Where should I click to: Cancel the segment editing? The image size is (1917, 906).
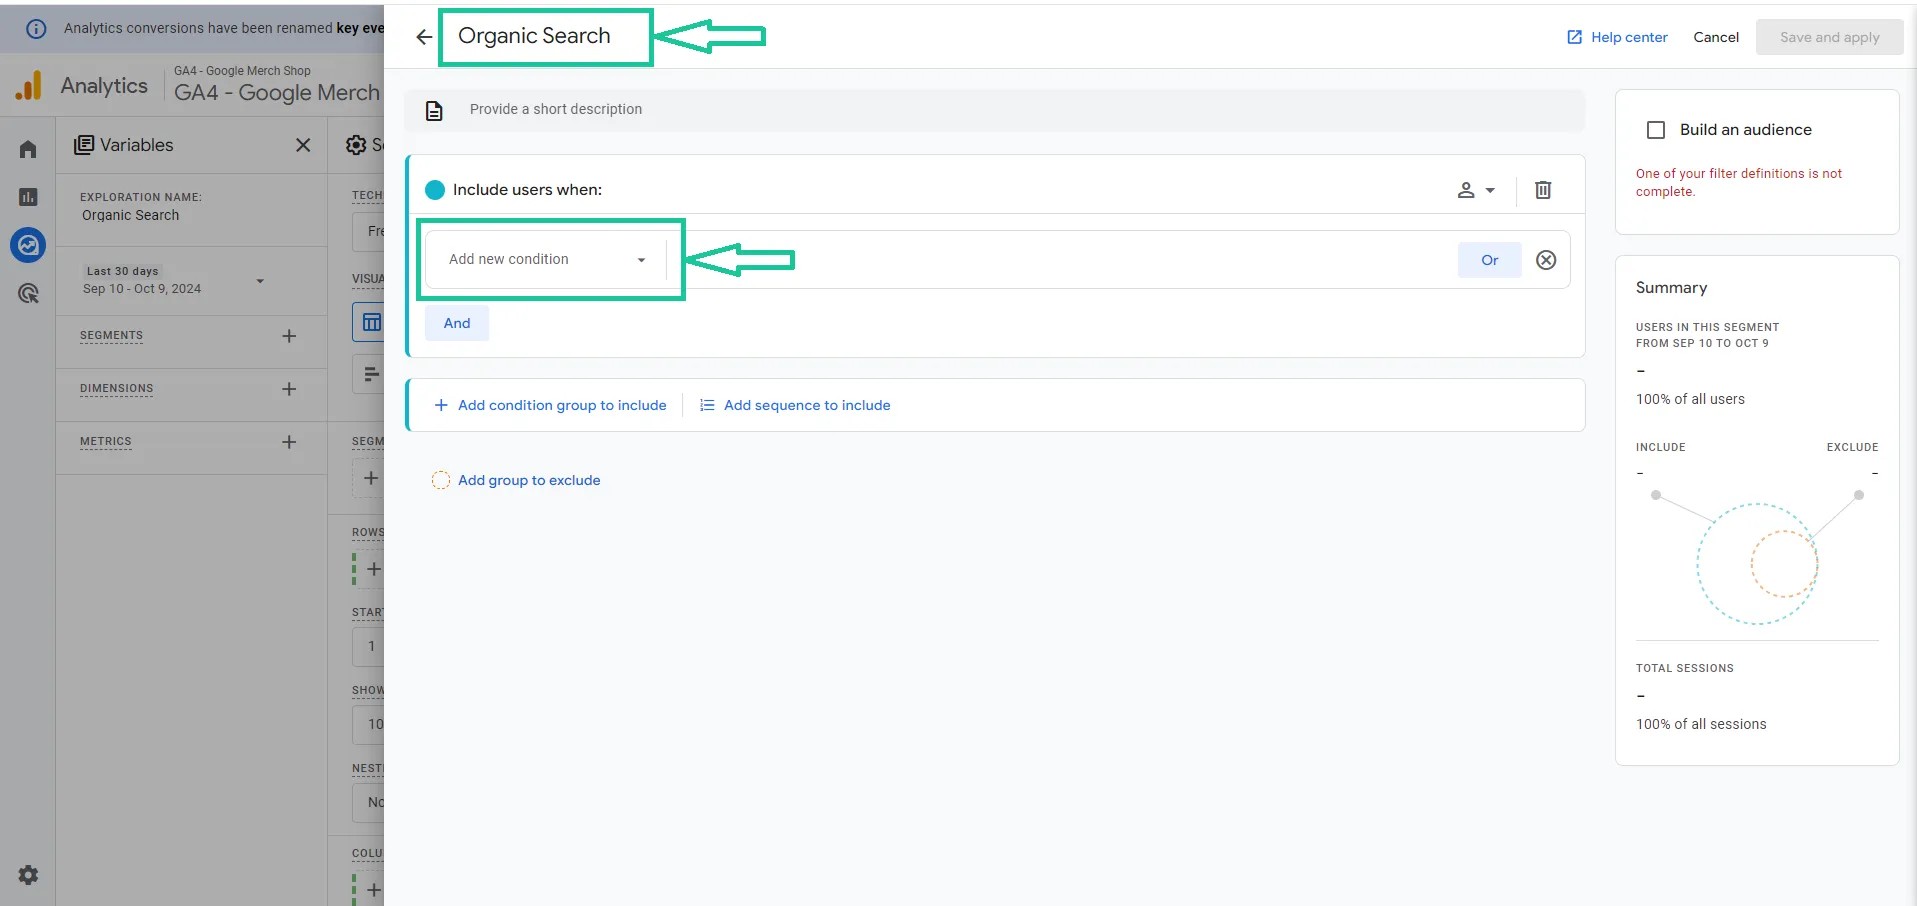[1716, 37]
